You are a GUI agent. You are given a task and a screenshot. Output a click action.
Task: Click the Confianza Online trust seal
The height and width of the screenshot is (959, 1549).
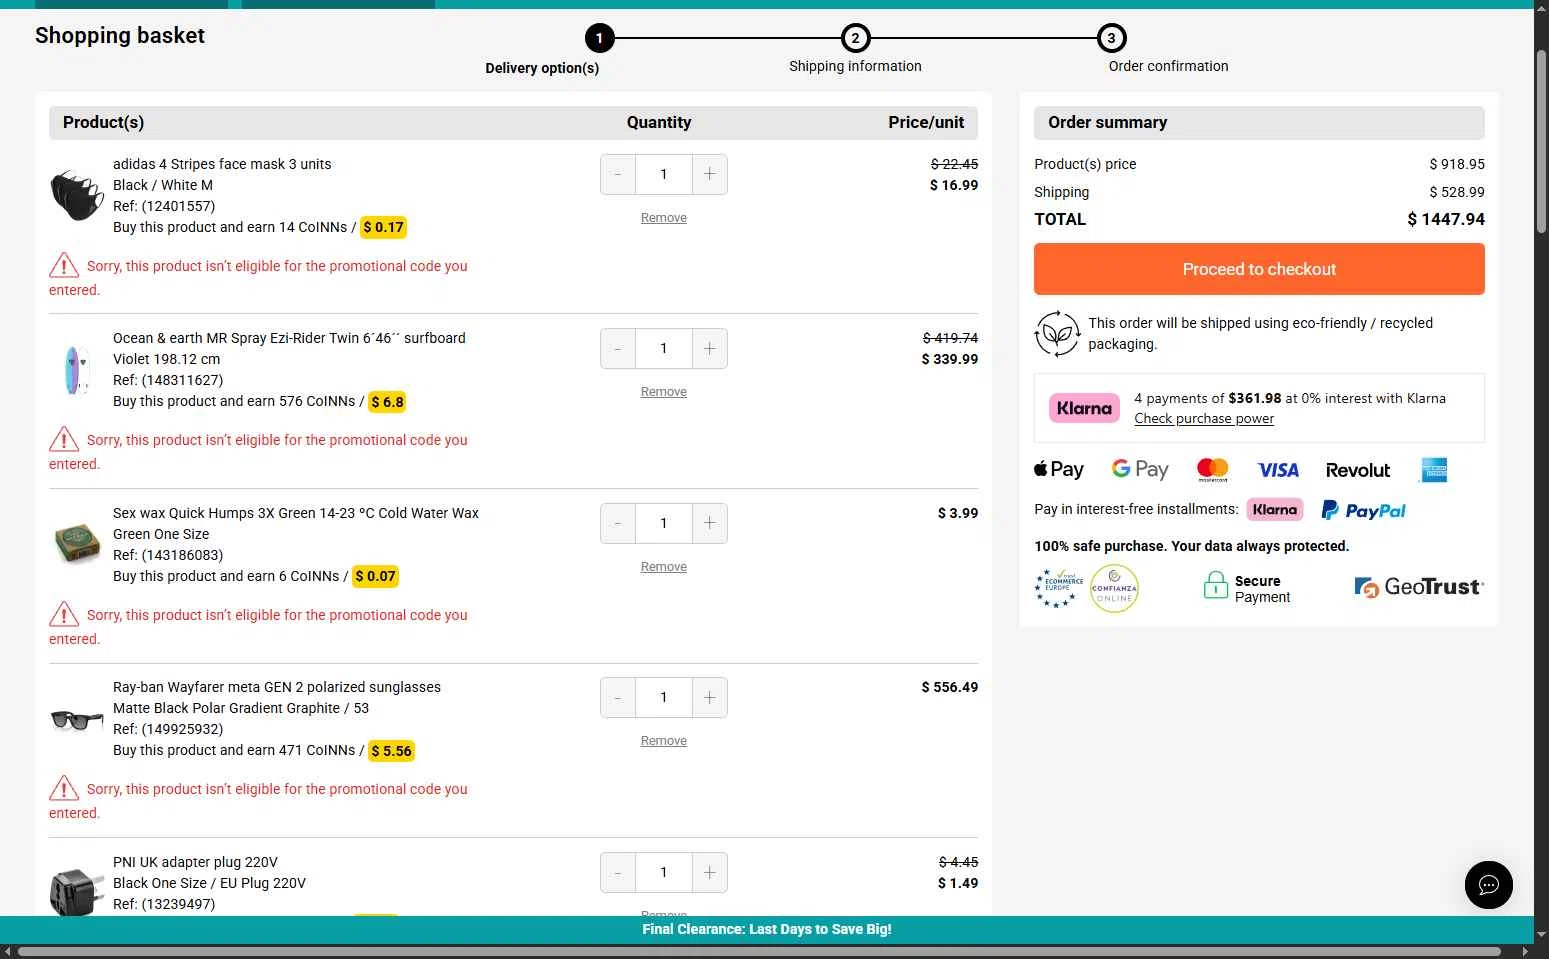click(1114, 589)
